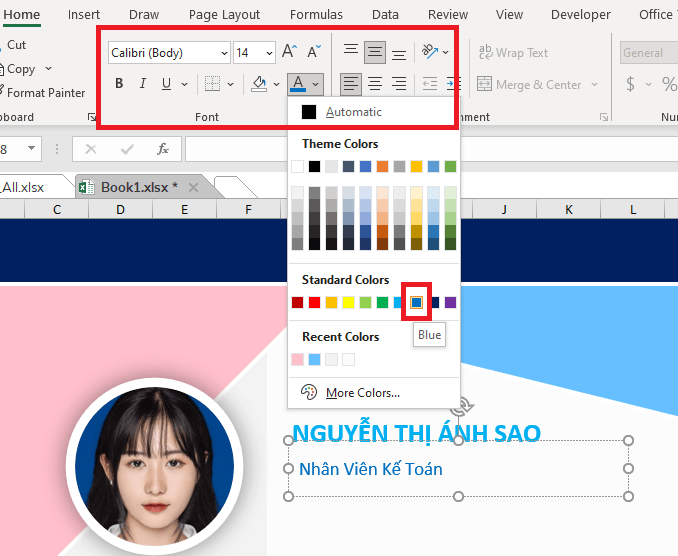Click Increase Font Size icon

(x=289, y=52)
